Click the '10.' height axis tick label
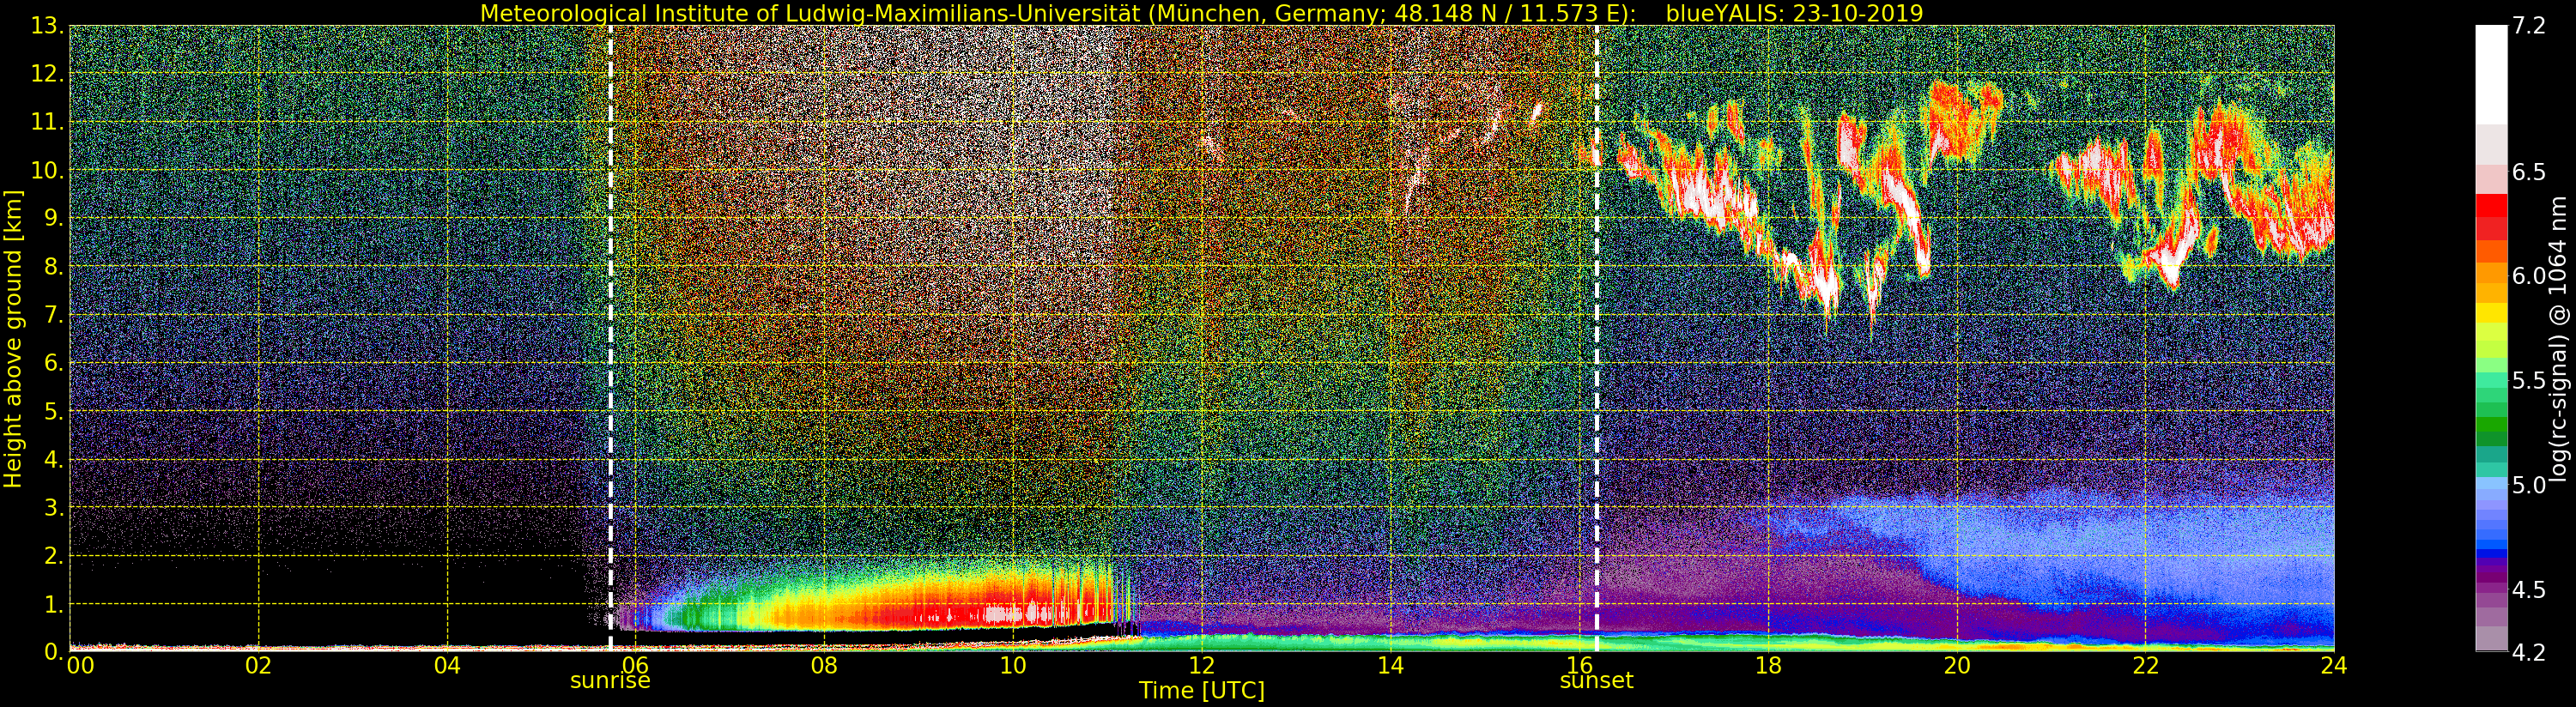2576x707 pixels. [47, 170]
